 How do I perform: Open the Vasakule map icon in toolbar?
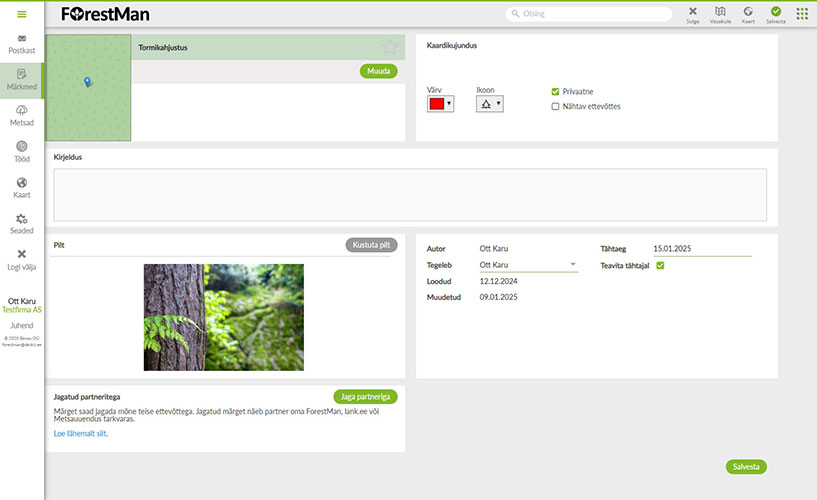(720, 12)
